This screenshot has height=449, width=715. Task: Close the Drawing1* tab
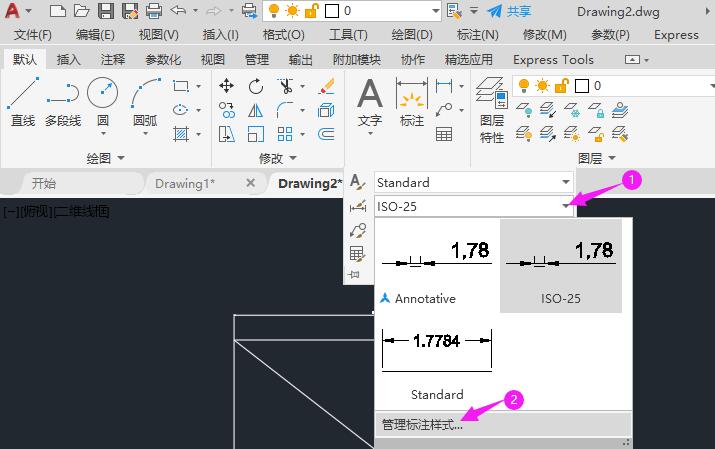pyautogui.click(x=250, y=183)
